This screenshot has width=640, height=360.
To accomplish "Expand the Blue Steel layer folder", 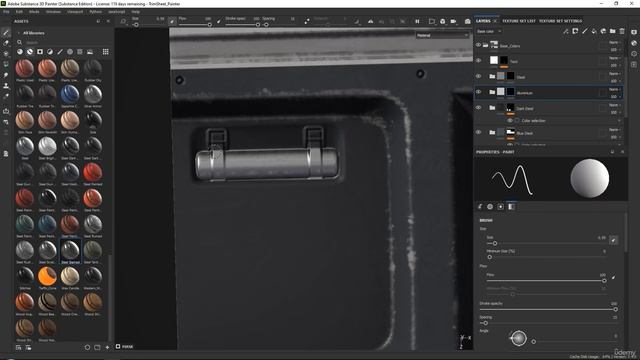I will coord(492,132).
